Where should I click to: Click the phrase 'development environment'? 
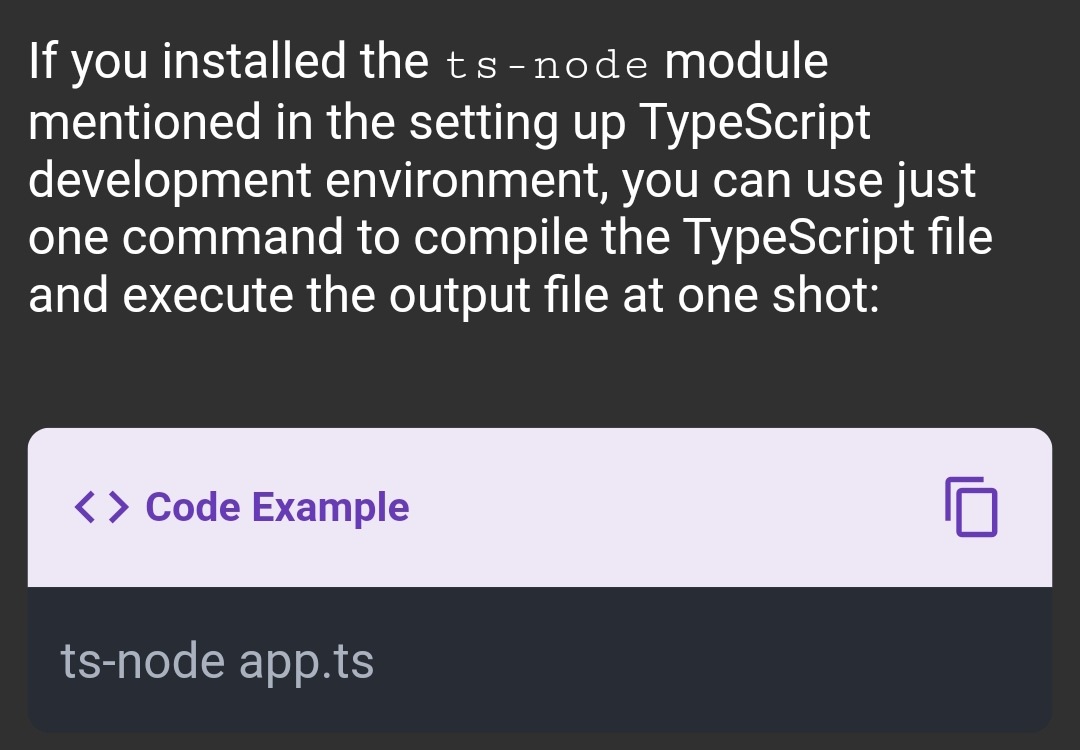click(x=318, y=182)
